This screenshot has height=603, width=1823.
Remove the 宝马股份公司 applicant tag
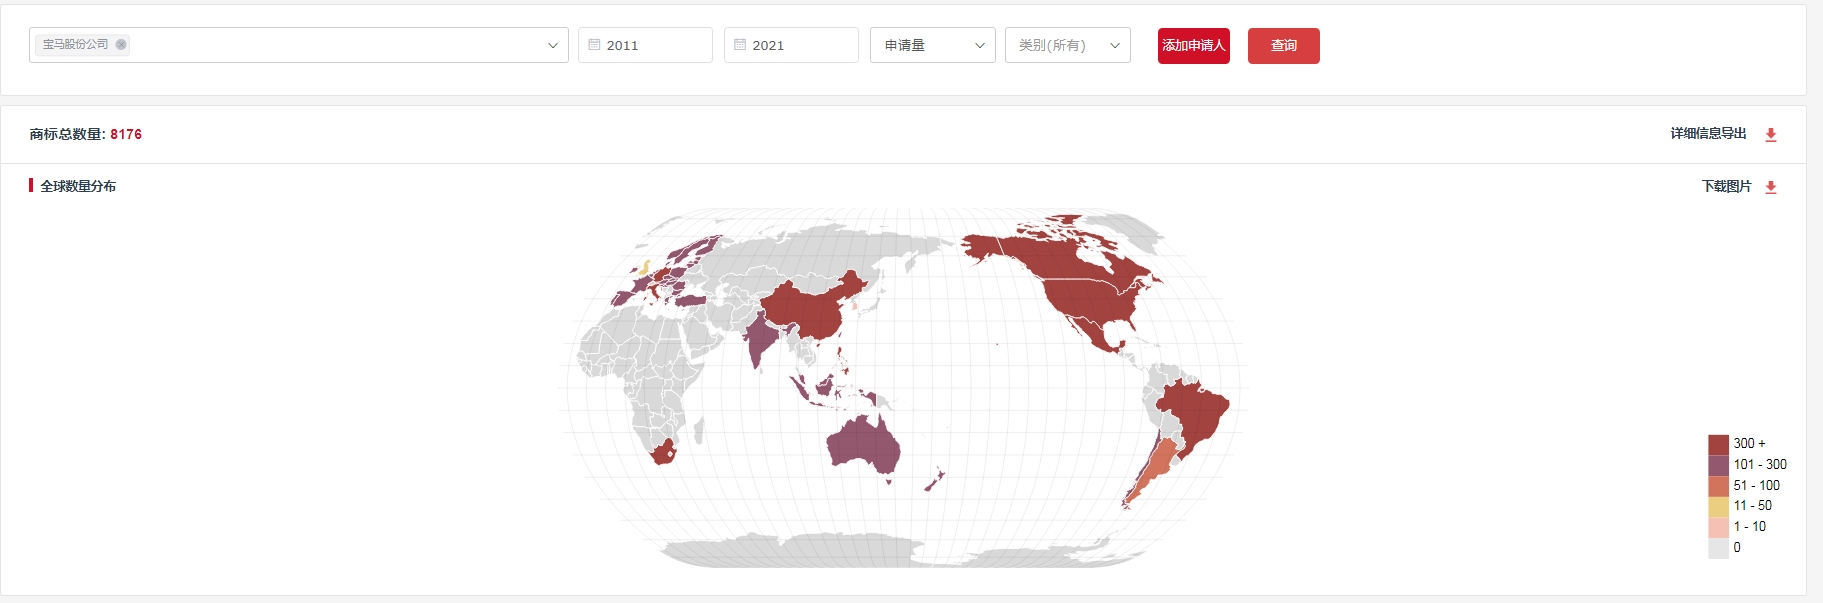[121, 44]
